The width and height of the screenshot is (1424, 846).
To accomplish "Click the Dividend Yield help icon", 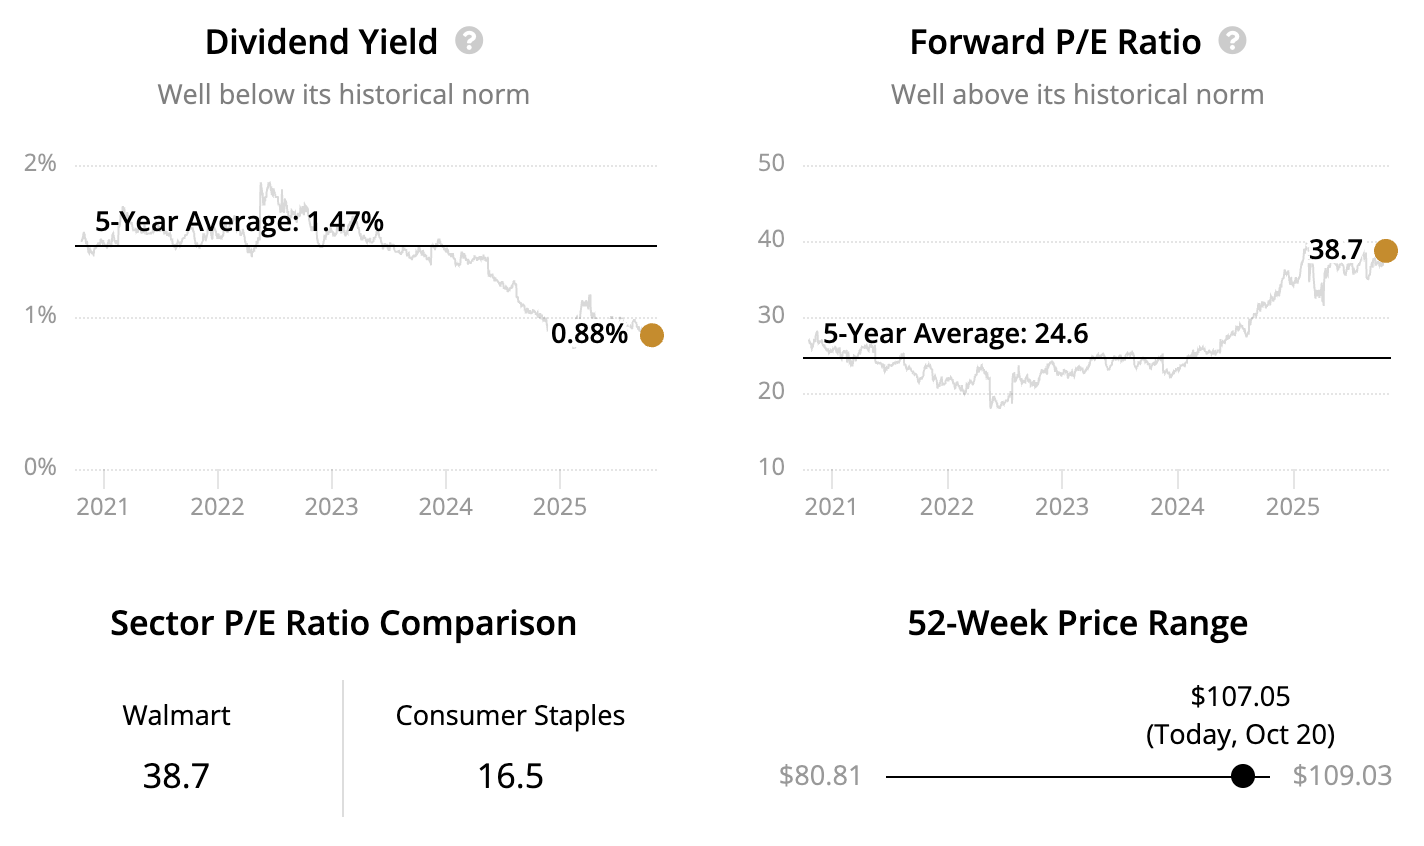I will [469, 41].
